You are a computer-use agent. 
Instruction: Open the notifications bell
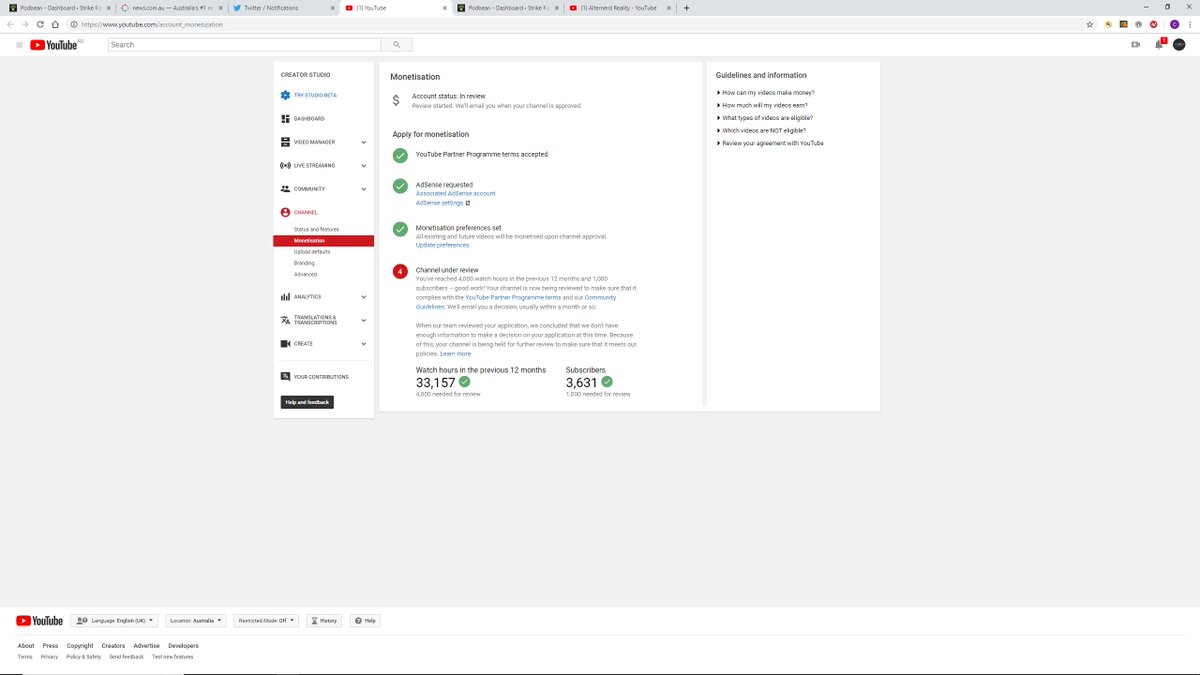pos(1159,45)
